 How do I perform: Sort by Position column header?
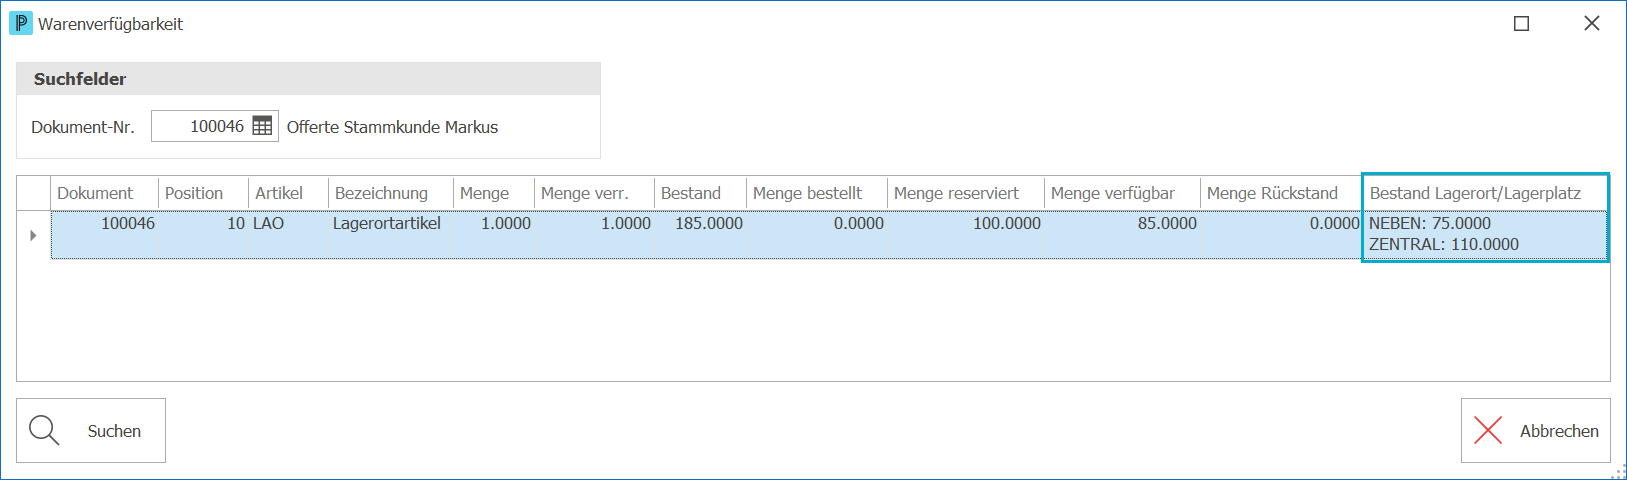tap(204, 193)
